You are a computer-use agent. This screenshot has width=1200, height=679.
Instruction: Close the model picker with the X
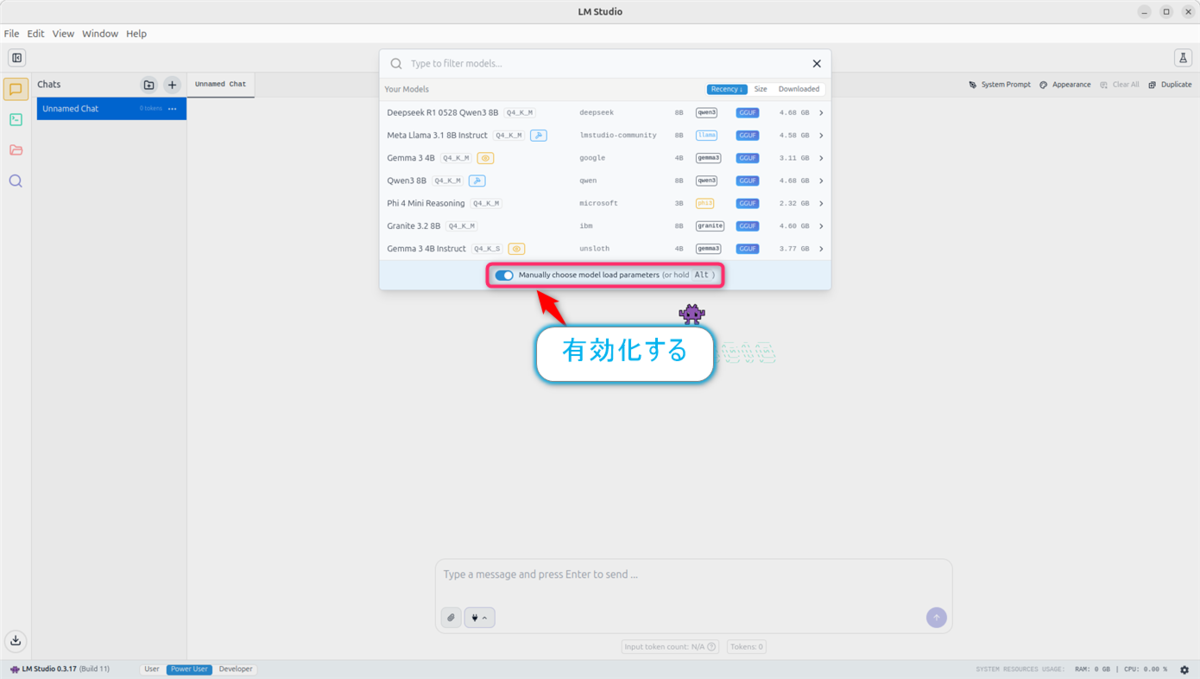coord(816,63)
